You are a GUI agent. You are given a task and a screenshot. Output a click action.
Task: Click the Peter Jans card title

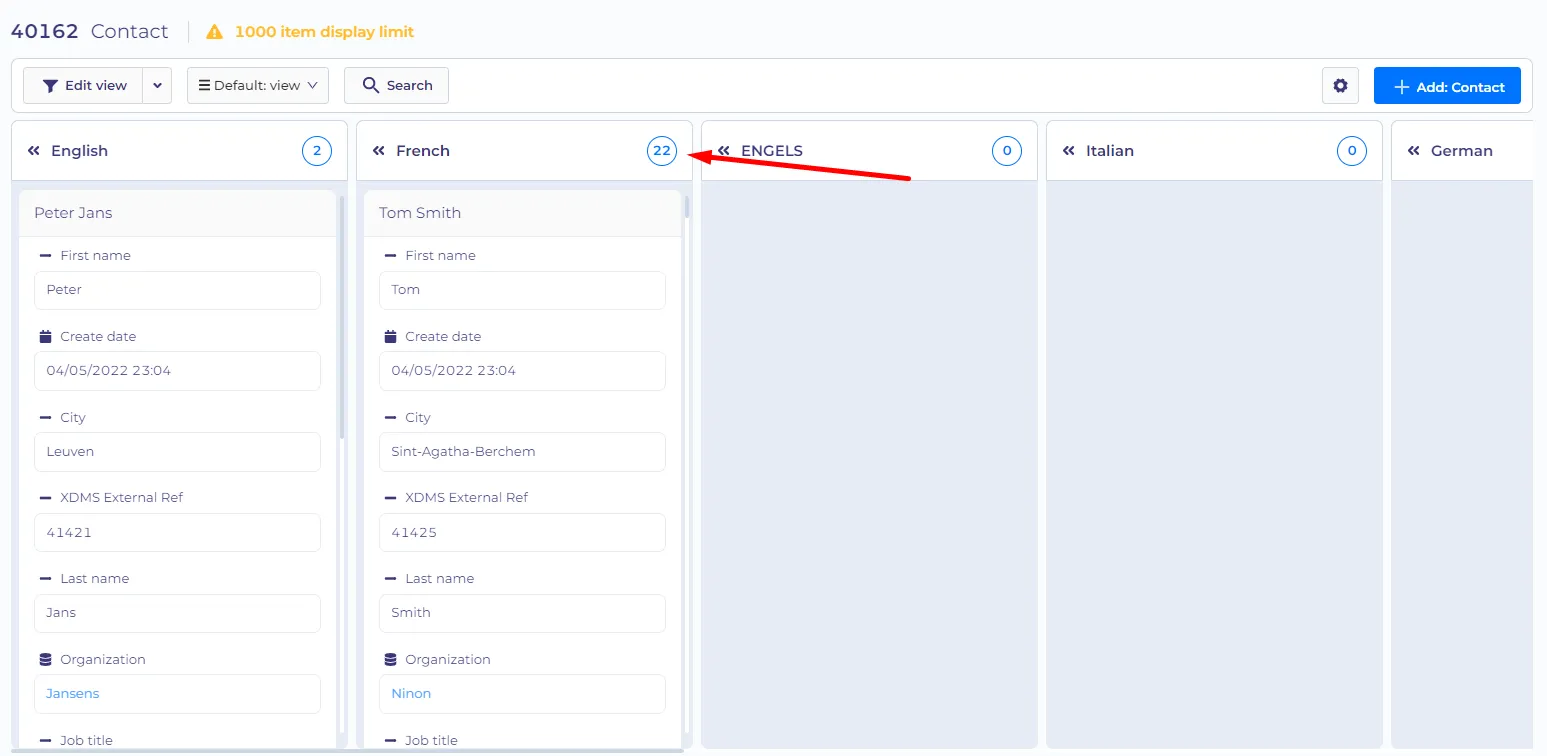pos(73,213)
